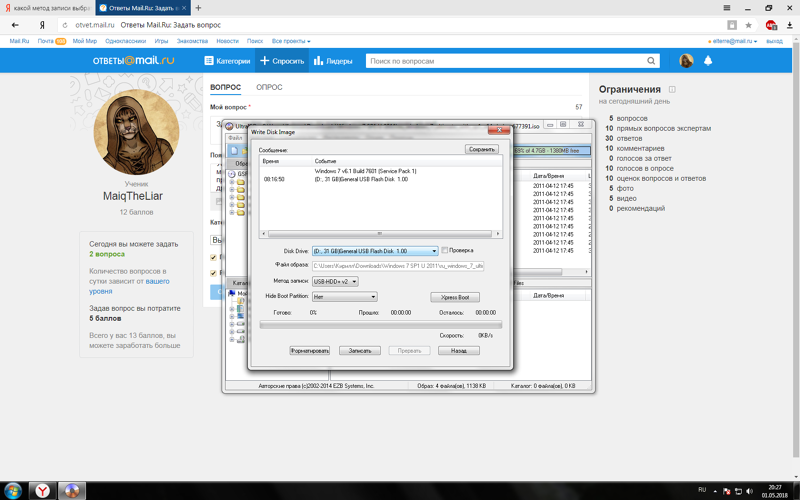The height and width of the screenshot is (500, 800).
Task: Open the Одноклассники link
Action: (x=126, y=41)
